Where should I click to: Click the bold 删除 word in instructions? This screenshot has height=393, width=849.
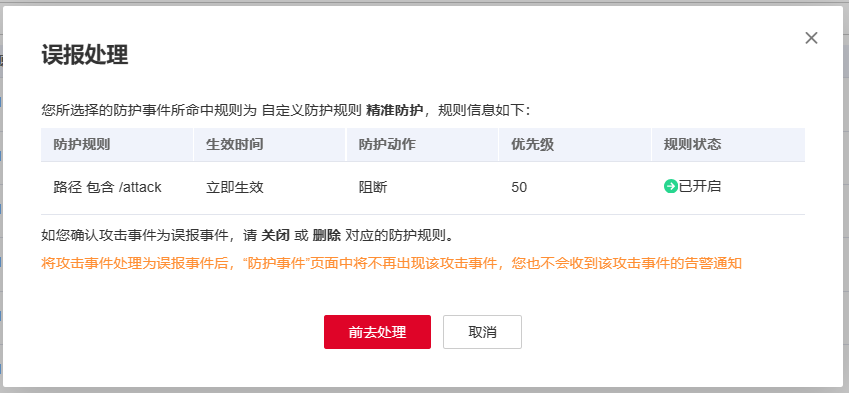(326, 235)
